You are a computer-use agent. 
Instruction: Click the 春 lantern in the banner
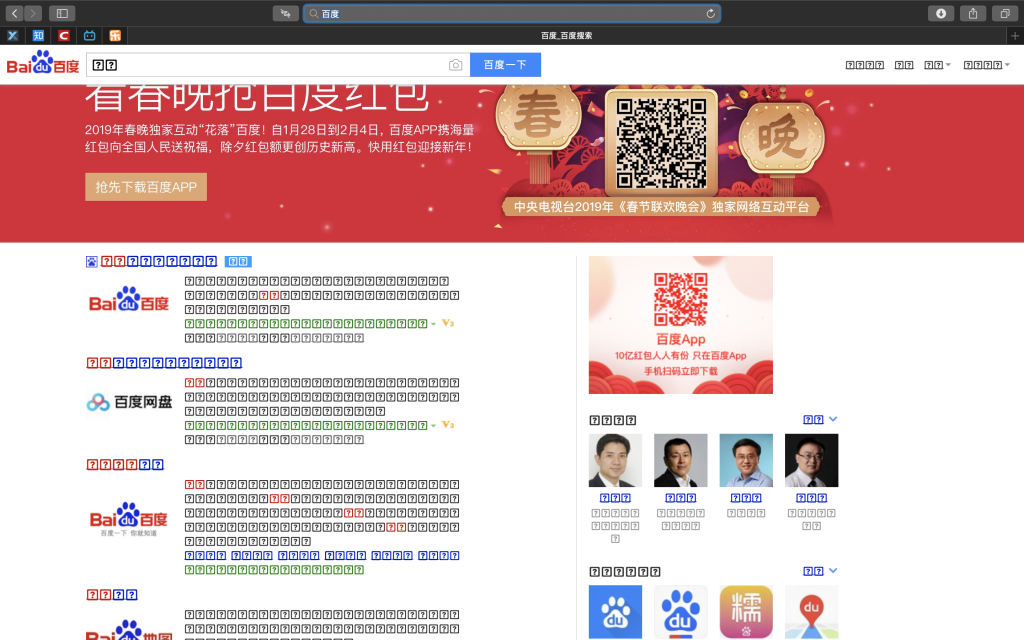[x=537, y=118]
